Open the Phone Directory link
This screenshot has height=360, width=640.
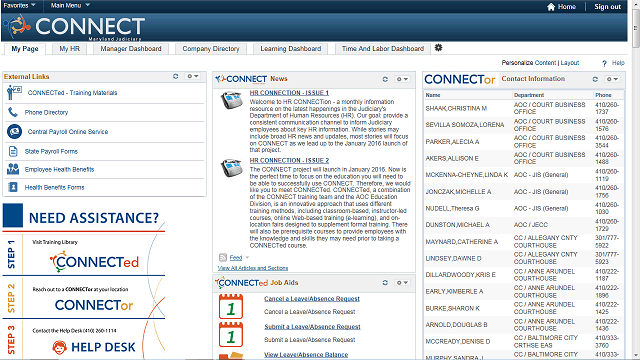pyautogui.click(x=46, y=112)
